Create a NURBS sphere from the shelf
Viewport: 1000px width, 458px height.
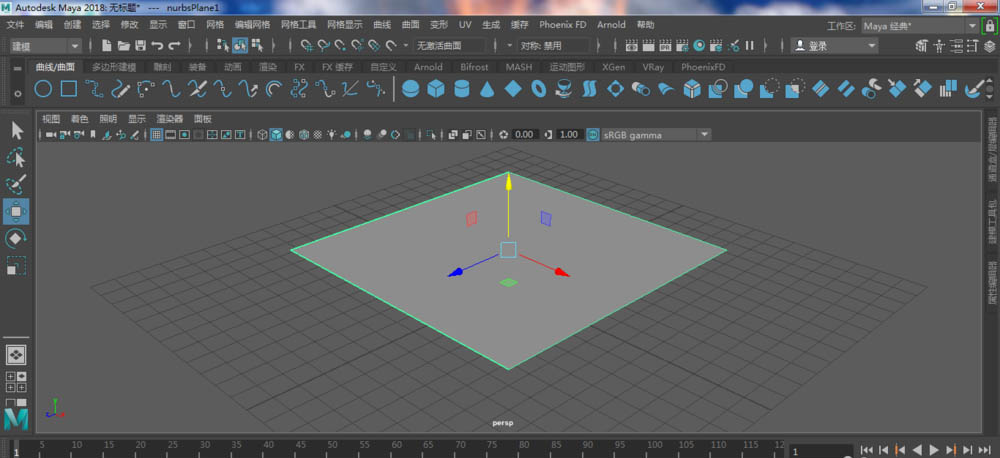coord(410,89)
